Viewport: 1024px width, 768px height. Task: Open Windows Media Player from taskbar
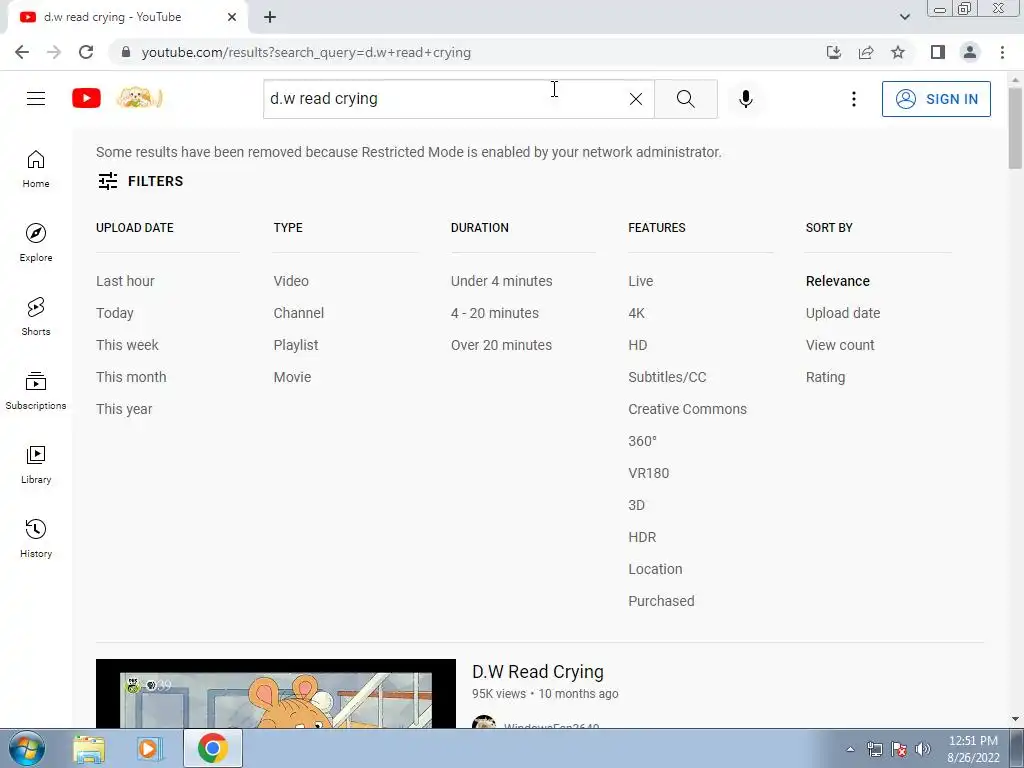tap(150, 748)
